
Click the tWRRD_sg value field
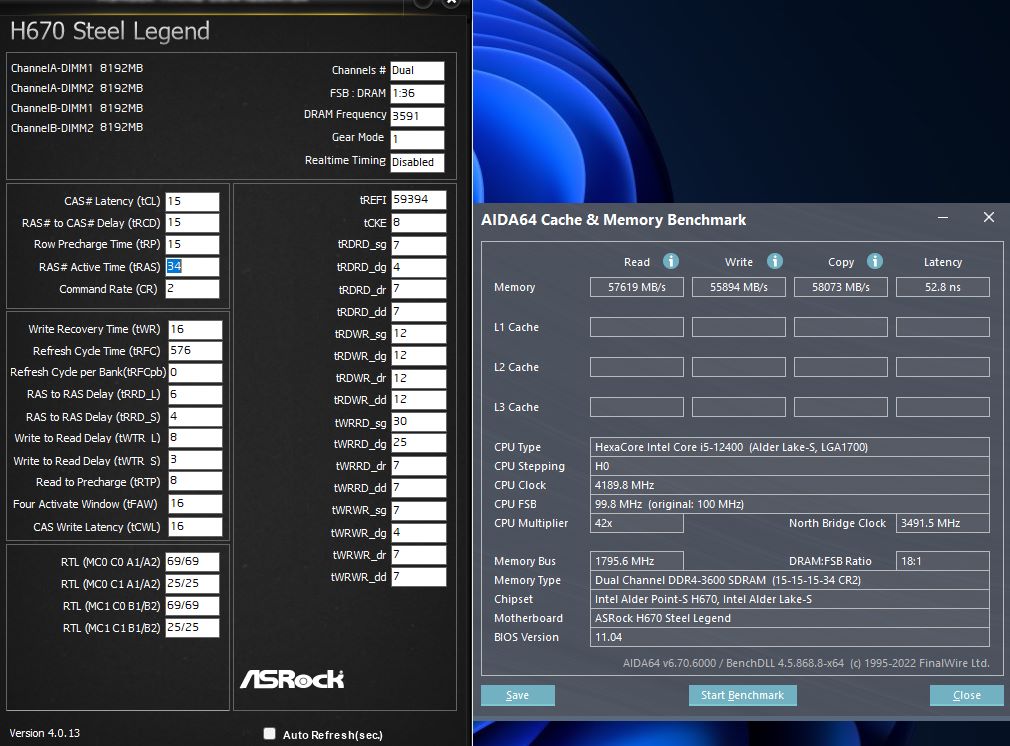418,422
